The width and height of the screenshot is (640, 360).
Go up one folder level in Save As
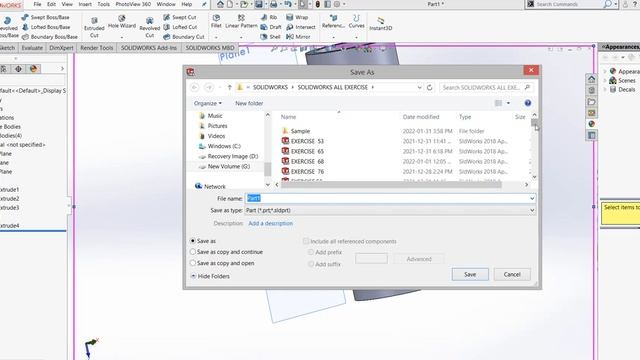(x=229, y=87)
